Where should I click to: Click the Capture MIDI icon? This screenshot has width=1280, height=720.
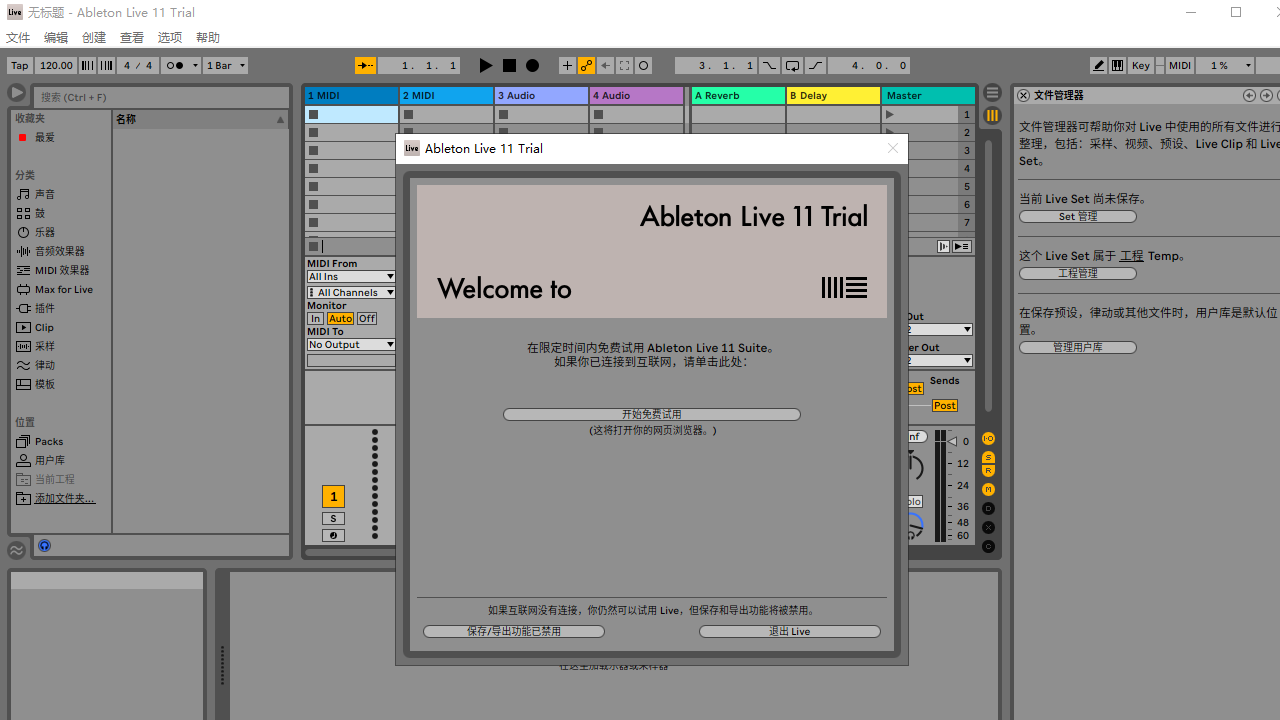[625, 65]
